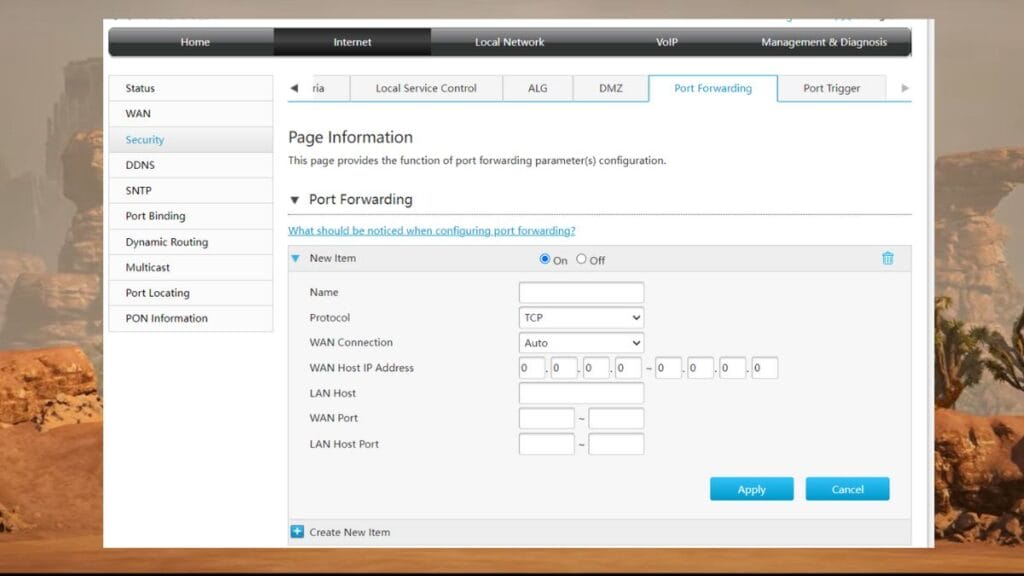Switch to the Port Trigger tab
This screenshot has width=1024, height=576.
coord(831,88)
